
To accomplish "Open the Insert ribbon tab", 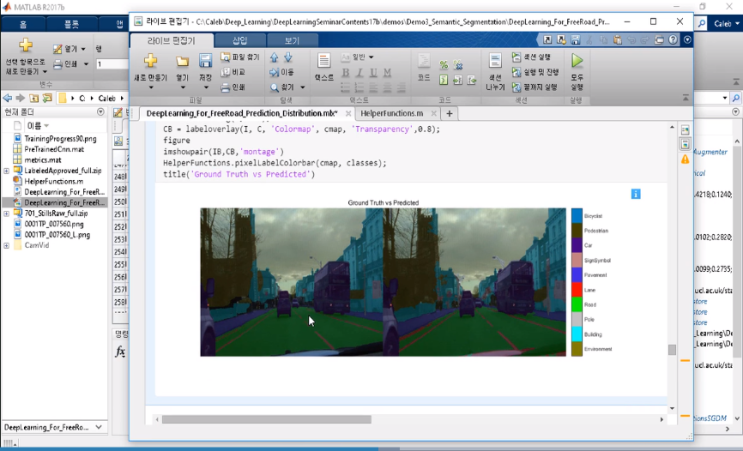I will point(240,41).
